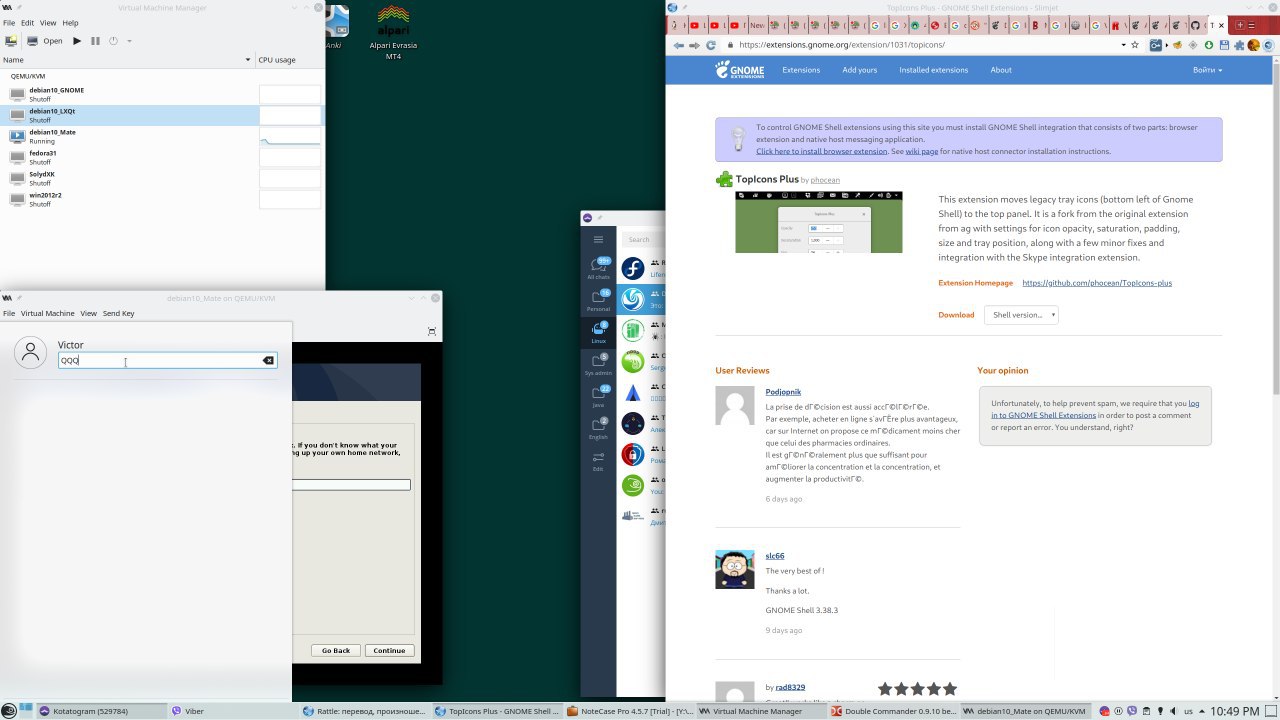
Task: Click the Victor user avatar icon
Action: (x=31, y=352)
